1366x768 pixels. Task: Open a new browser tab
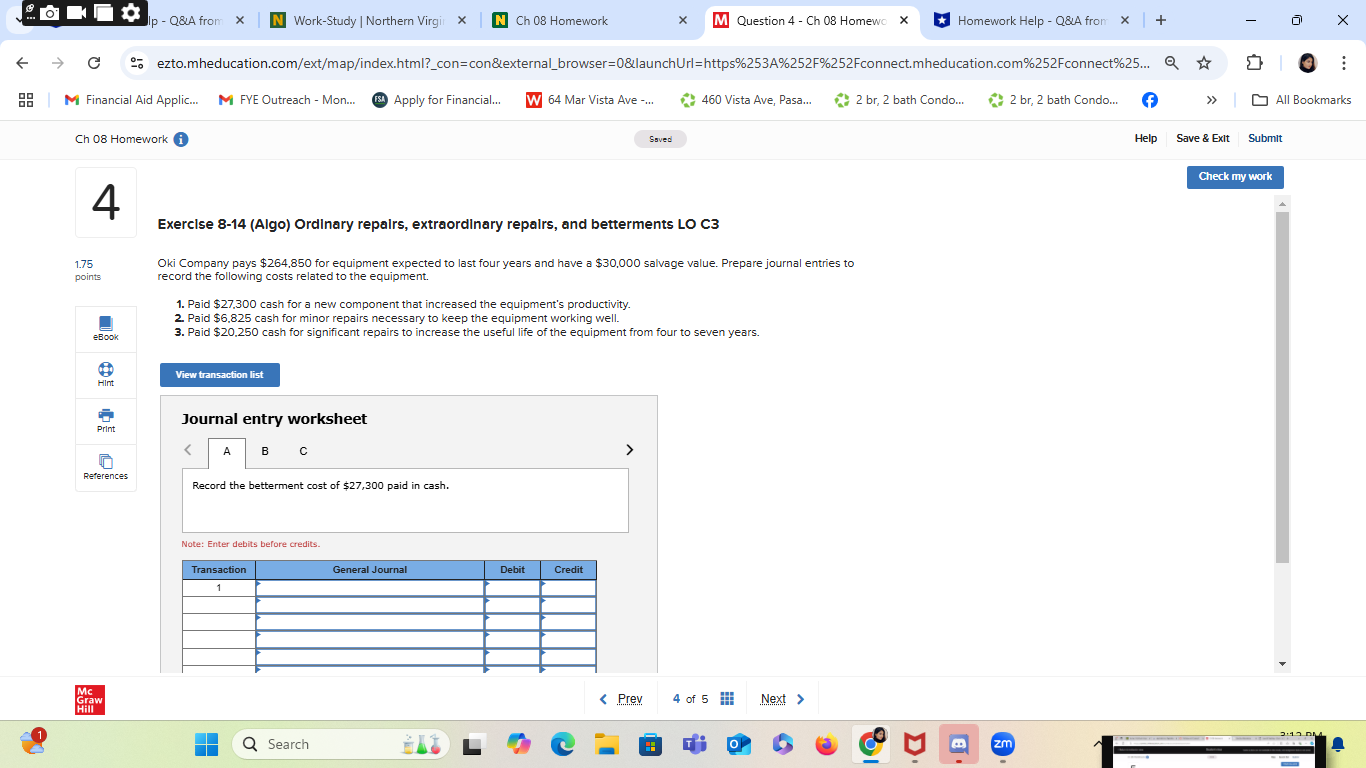[x=1160, y=20]
